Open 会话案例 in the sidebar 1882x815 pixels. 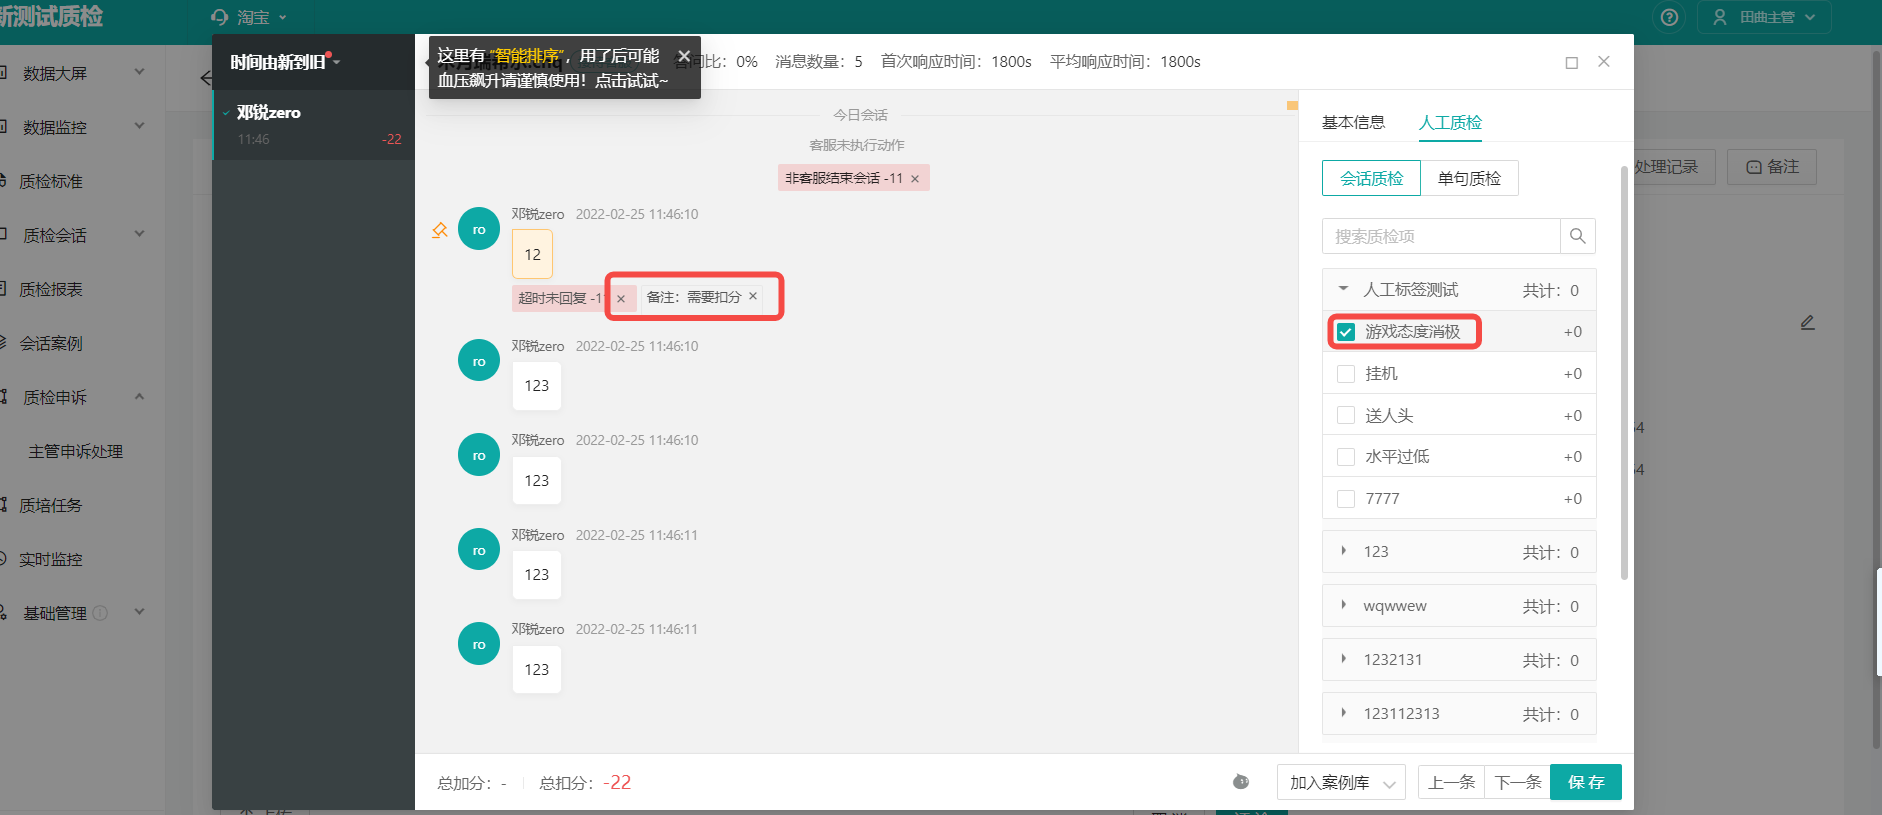[51, 343]
